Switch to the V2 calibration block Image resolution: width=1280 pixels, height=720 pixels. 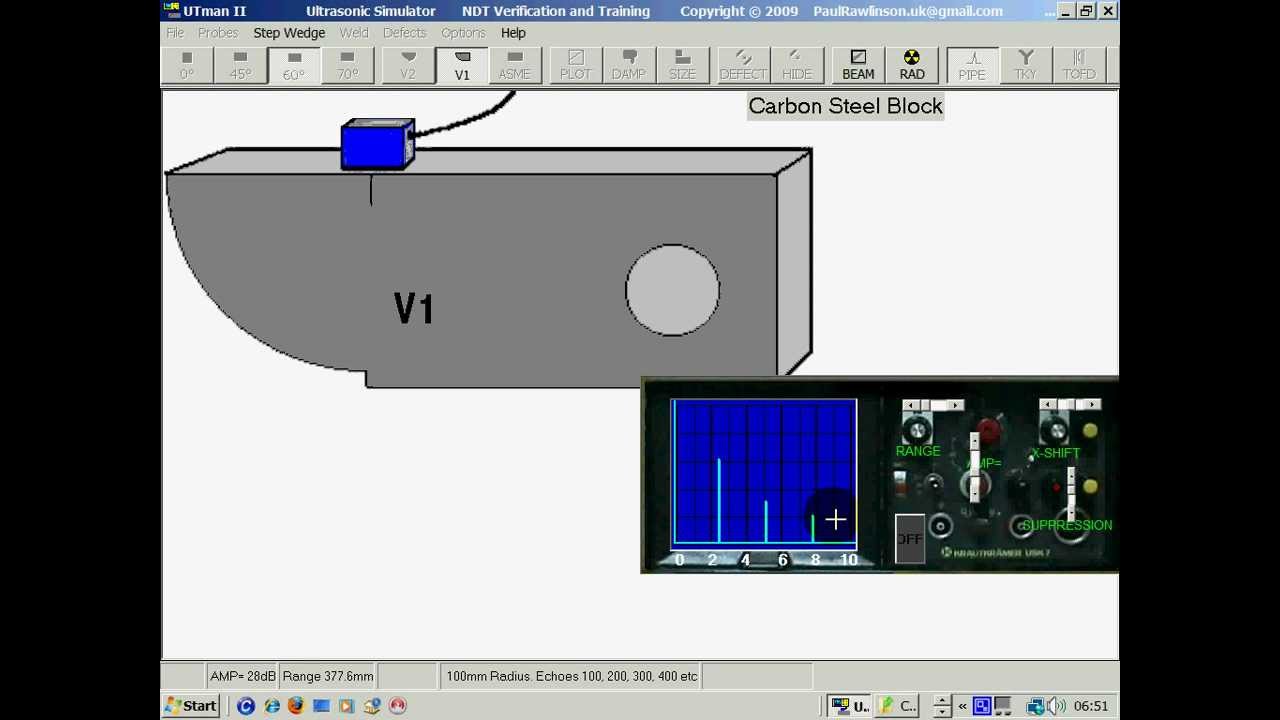(x=408, y=65)
